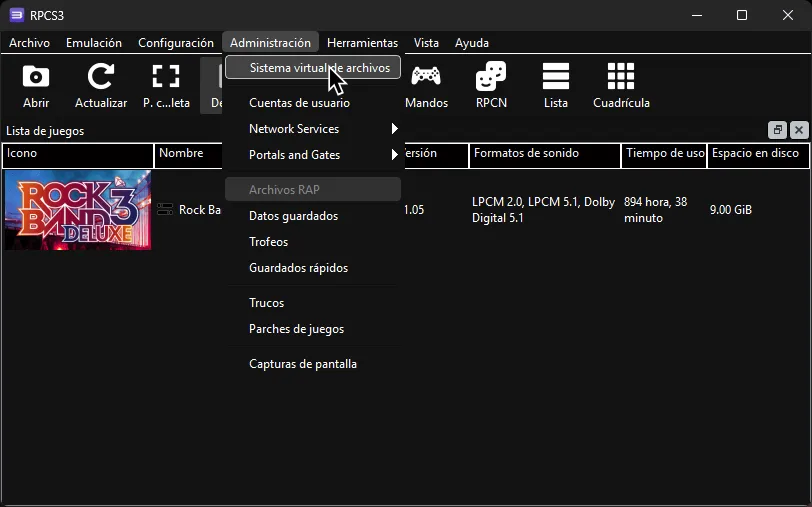Open the Trofeos manager
Image resolution: width=812 pixels, height=507 pixels.
313,241
